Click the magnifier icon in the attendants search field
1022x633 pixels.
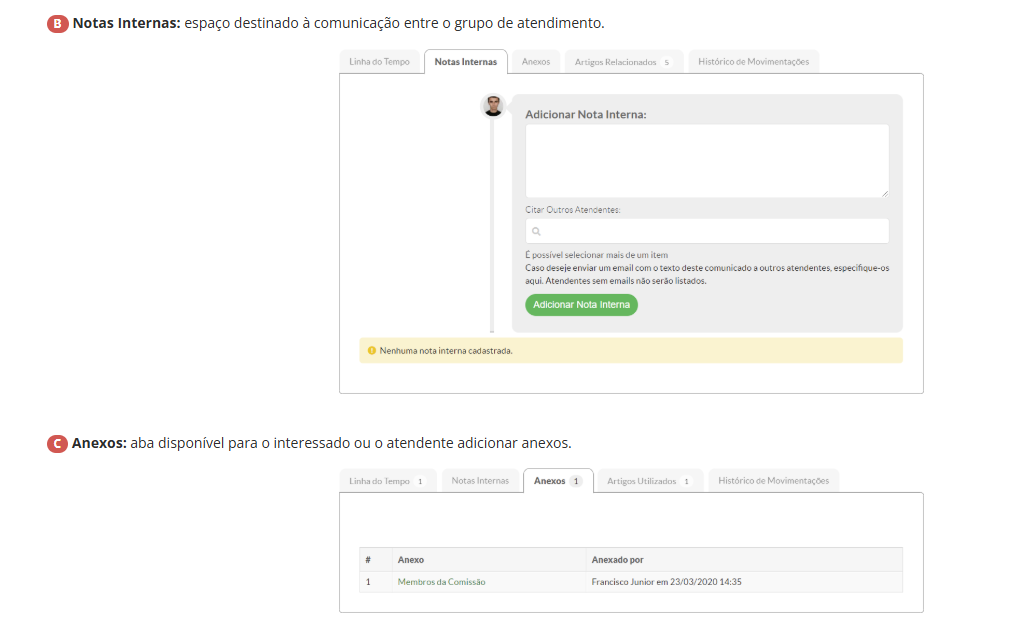point(536,231)
